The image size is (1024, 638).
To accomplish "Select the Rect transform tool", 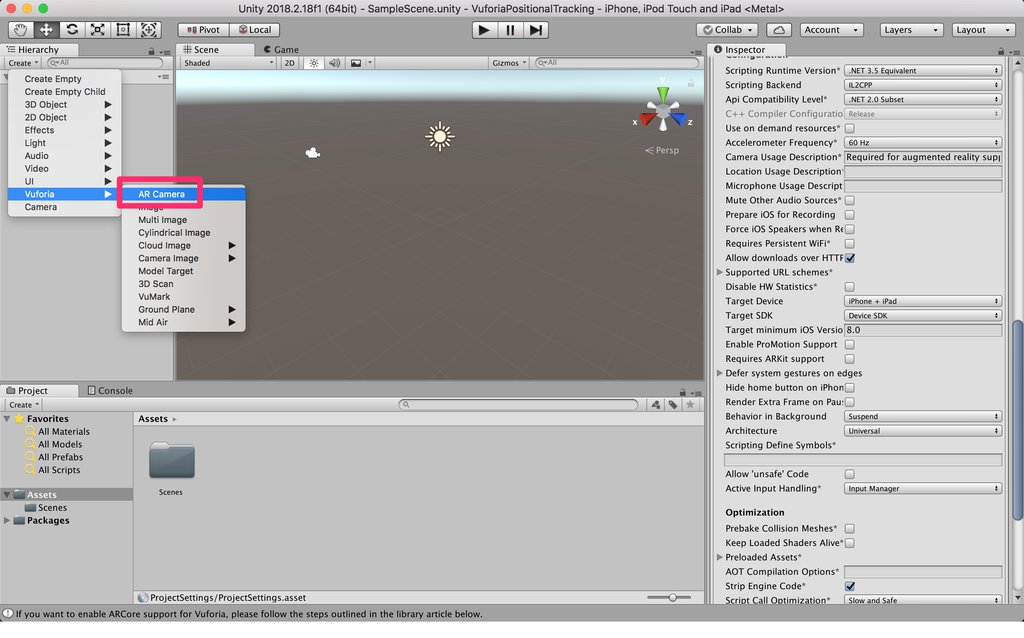I will tap(123, 30).
